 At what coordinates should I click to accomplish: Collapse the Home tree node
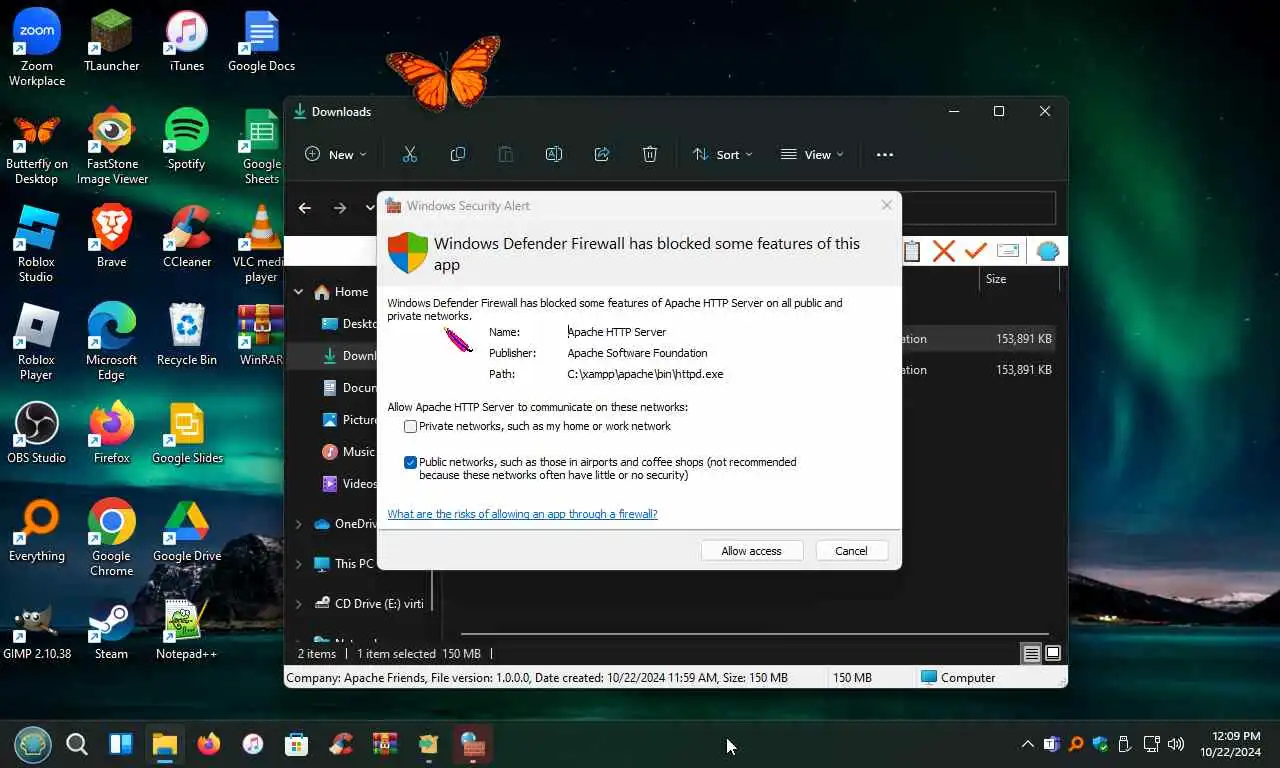coord(298,292)
